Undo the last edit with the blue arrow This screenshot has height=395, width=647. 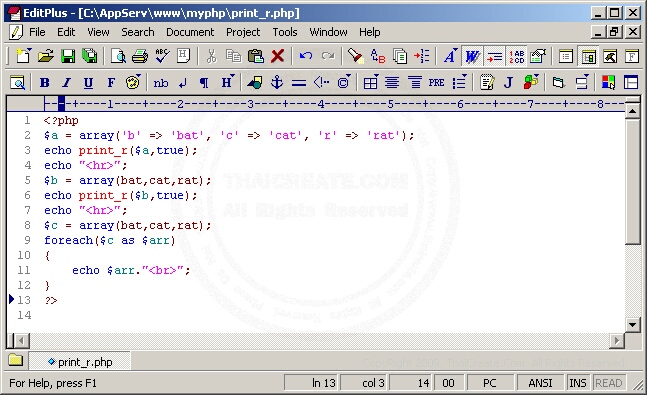pyautogui.click(x=306, y=56)
